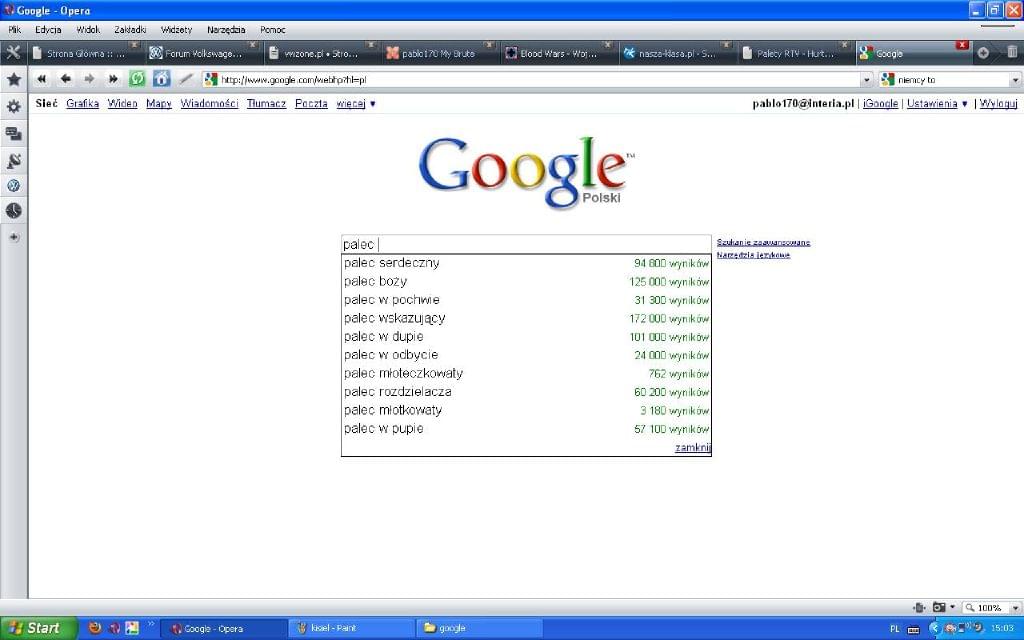Go to the Home page icon
The height and width of the screenshot is (640, 1024).
click(x=161, y=79)
